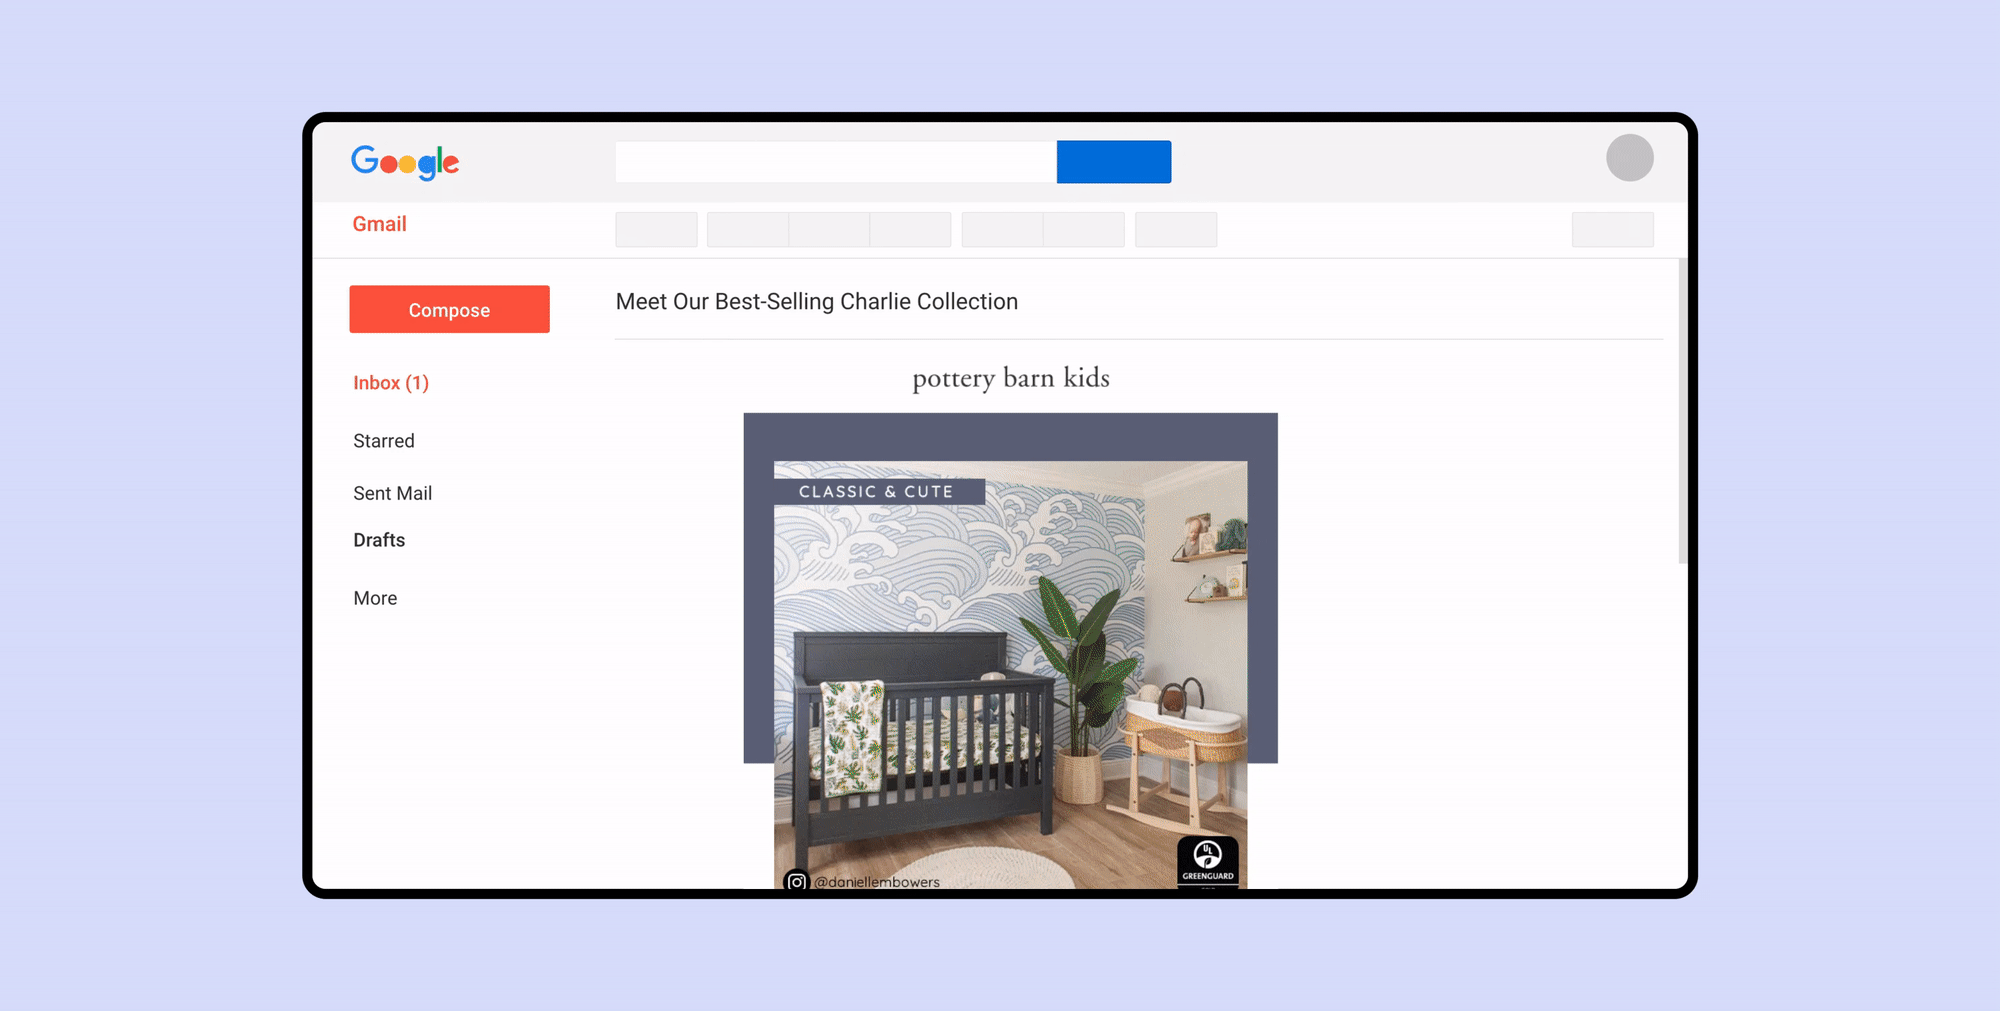Open the Starred folder
The image size is (2000, 1011).
coord(384,441)
